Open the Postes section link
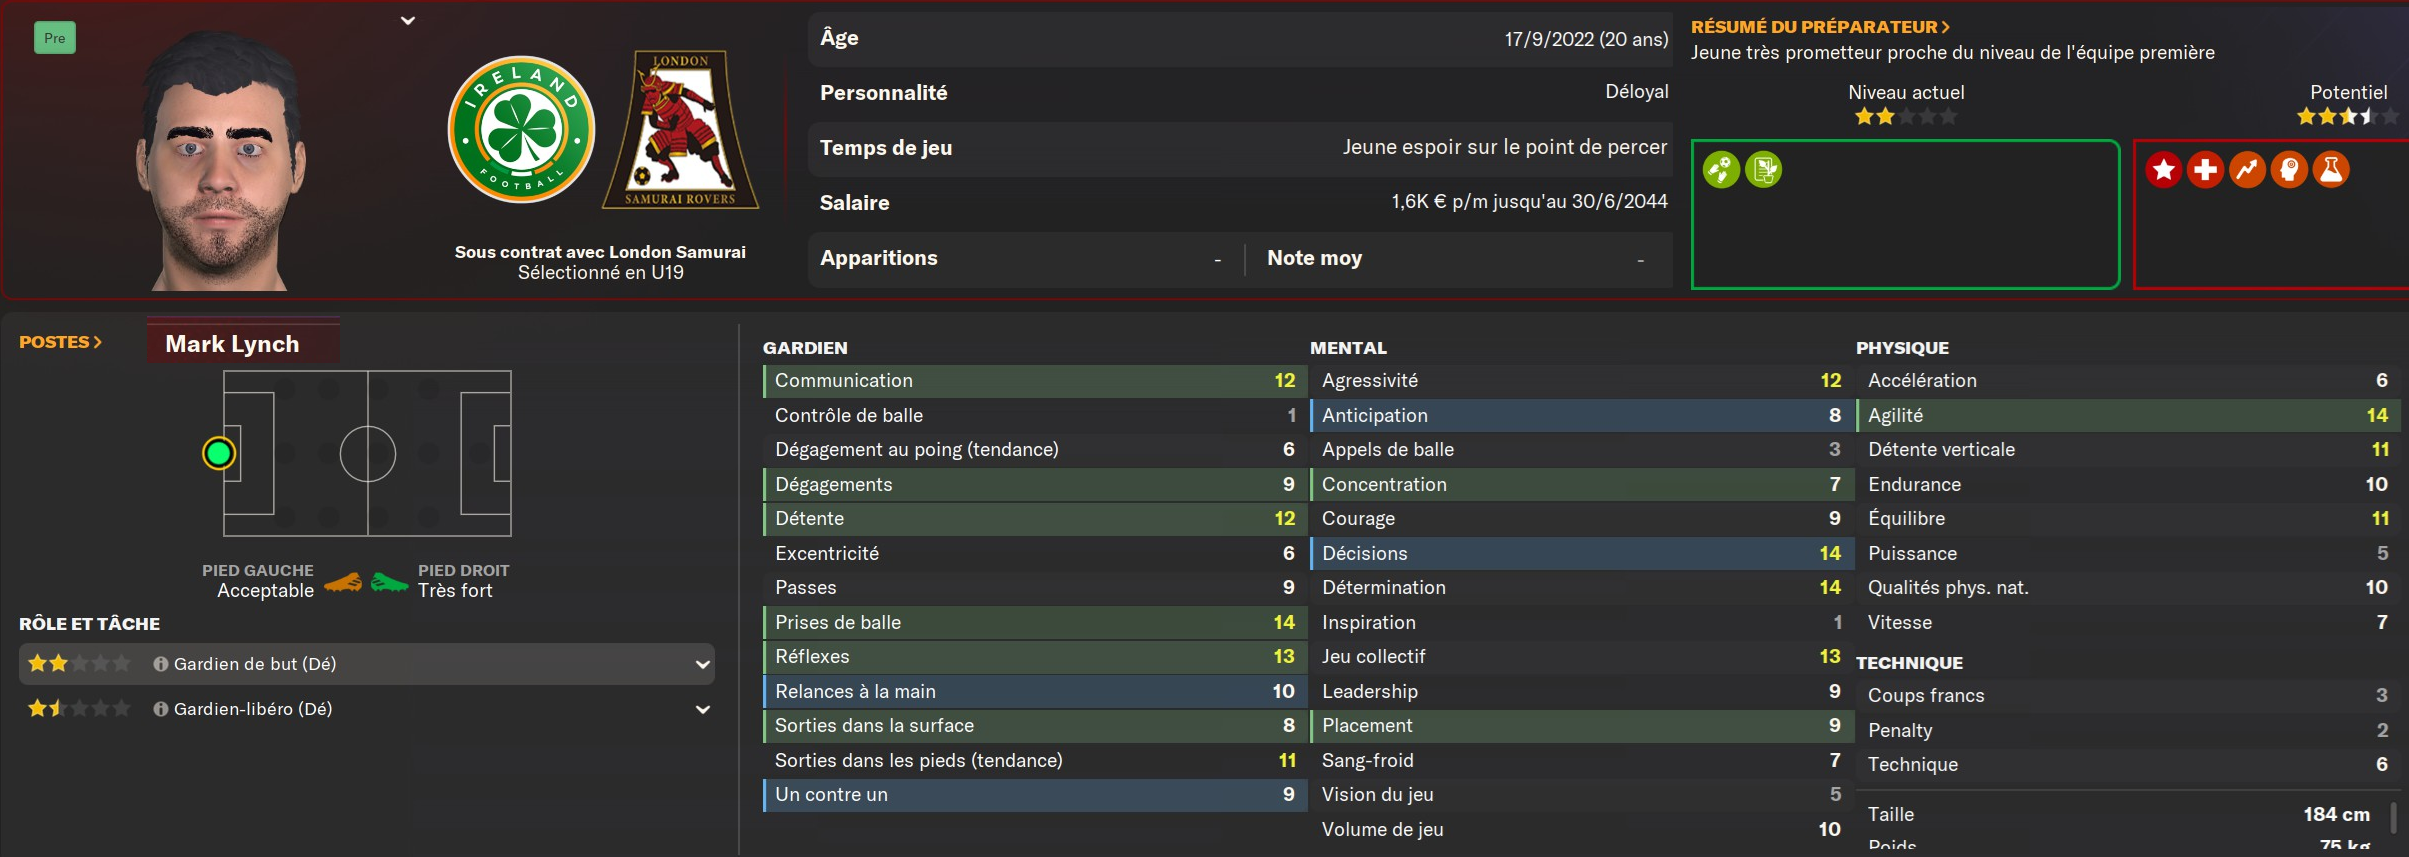 [x=60, y=342]
